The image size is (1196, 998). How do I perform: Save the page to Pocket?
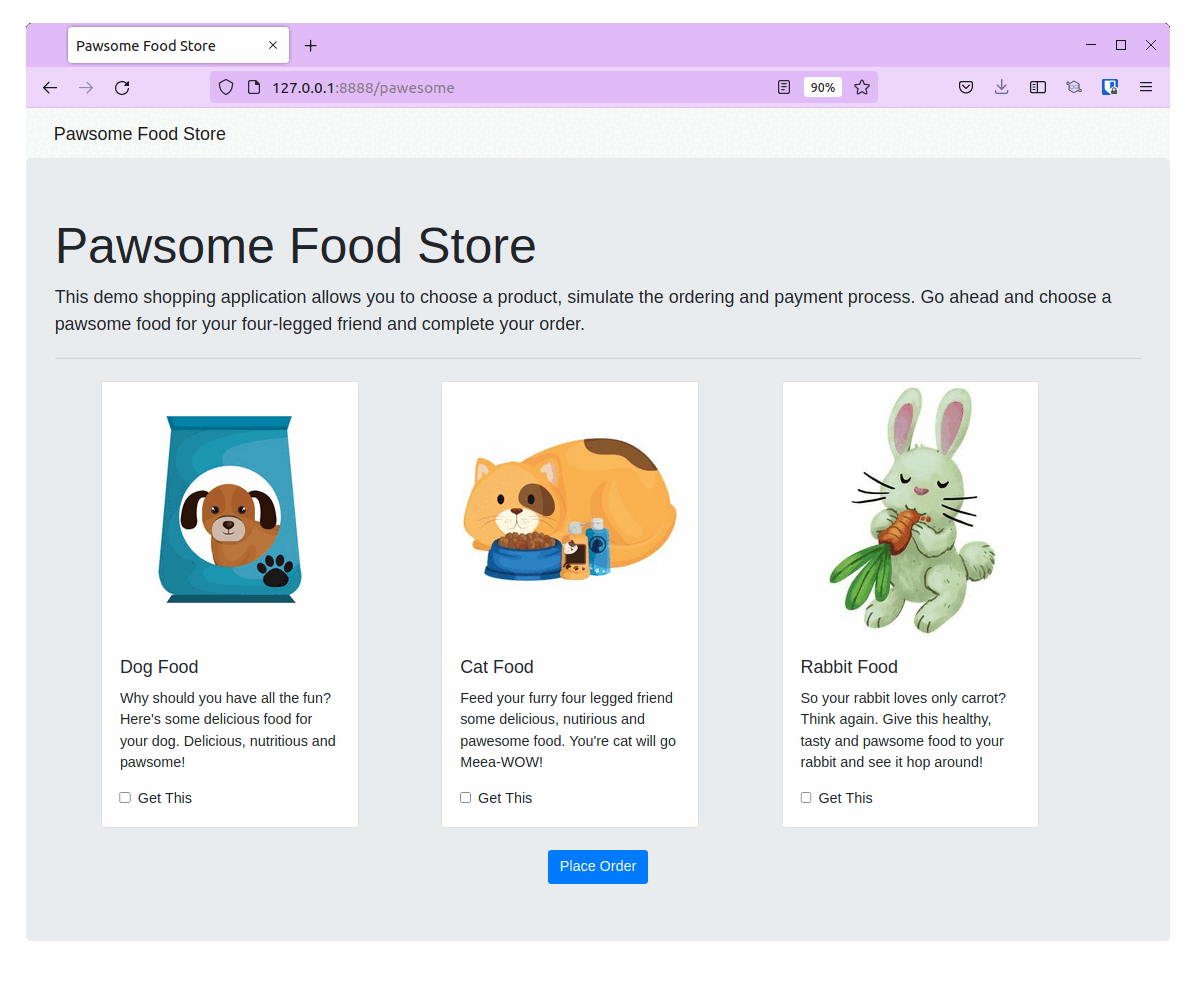click(x=966, y=87)
